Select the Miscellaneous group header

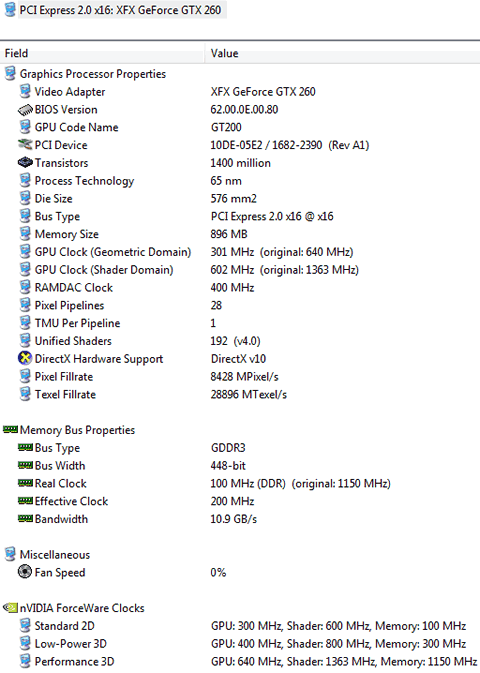(x=55, y=555)
